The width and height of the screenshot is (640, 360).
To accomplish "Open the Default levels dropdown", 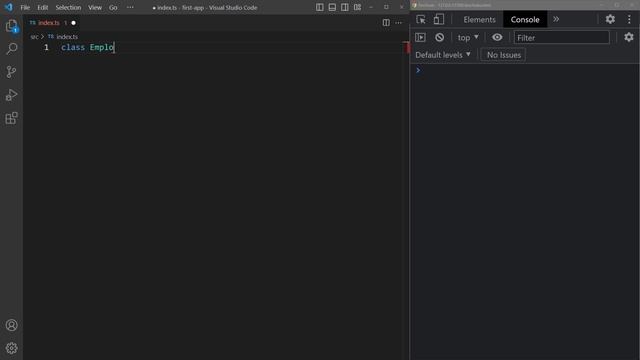I will 443,55.
